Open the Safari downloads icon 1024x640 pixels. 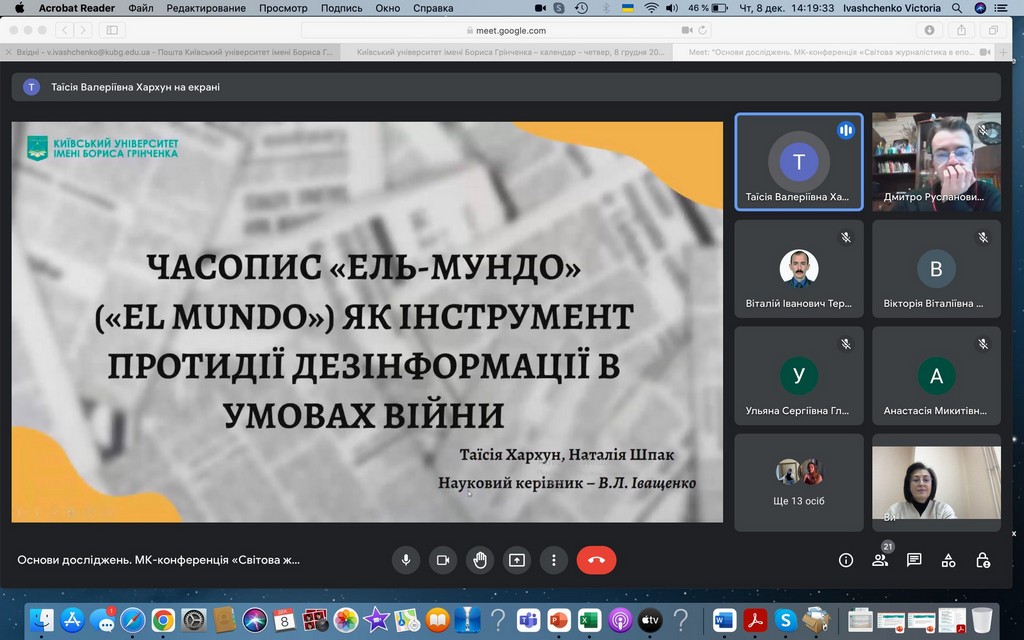(931, 31)
